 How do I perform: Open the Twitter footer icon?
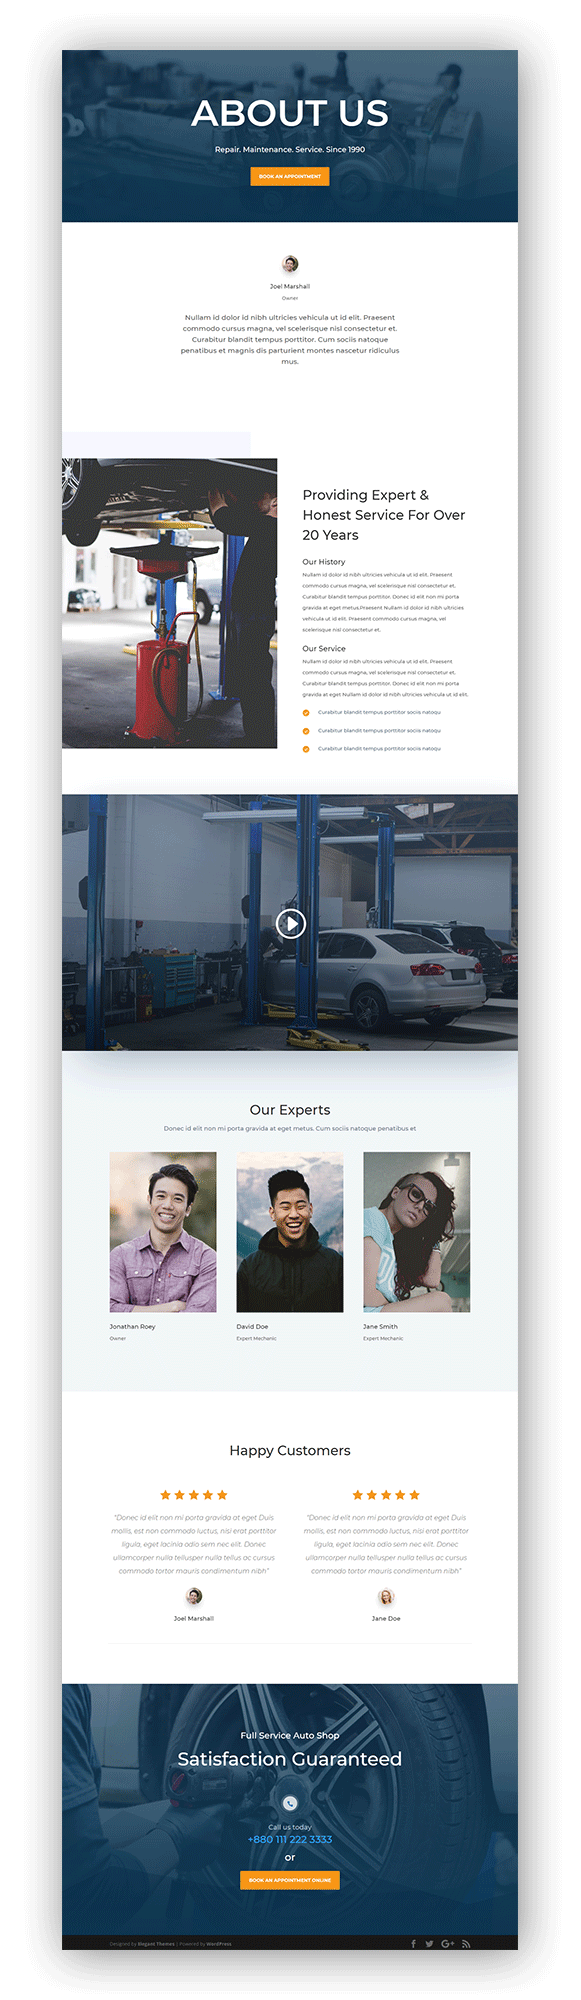point(429,1943)
